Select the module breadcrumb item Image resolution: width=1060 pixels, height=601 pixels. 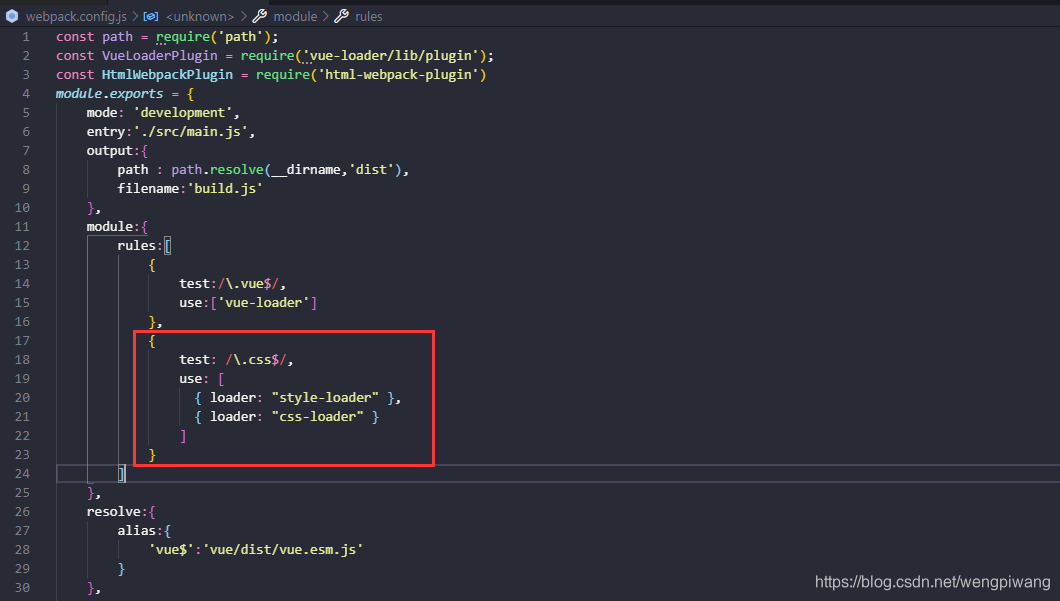295,15
